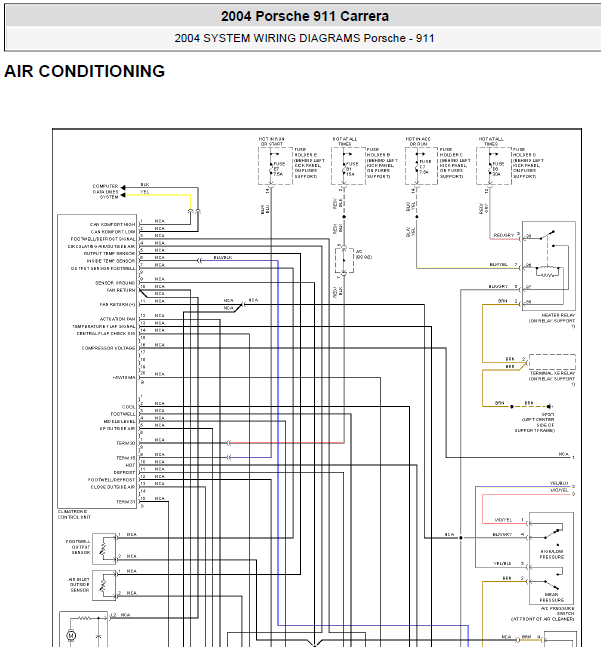Click the dashed connector box on red/black wire
This screenshot has height=647, width=601.
coord(344,260)
